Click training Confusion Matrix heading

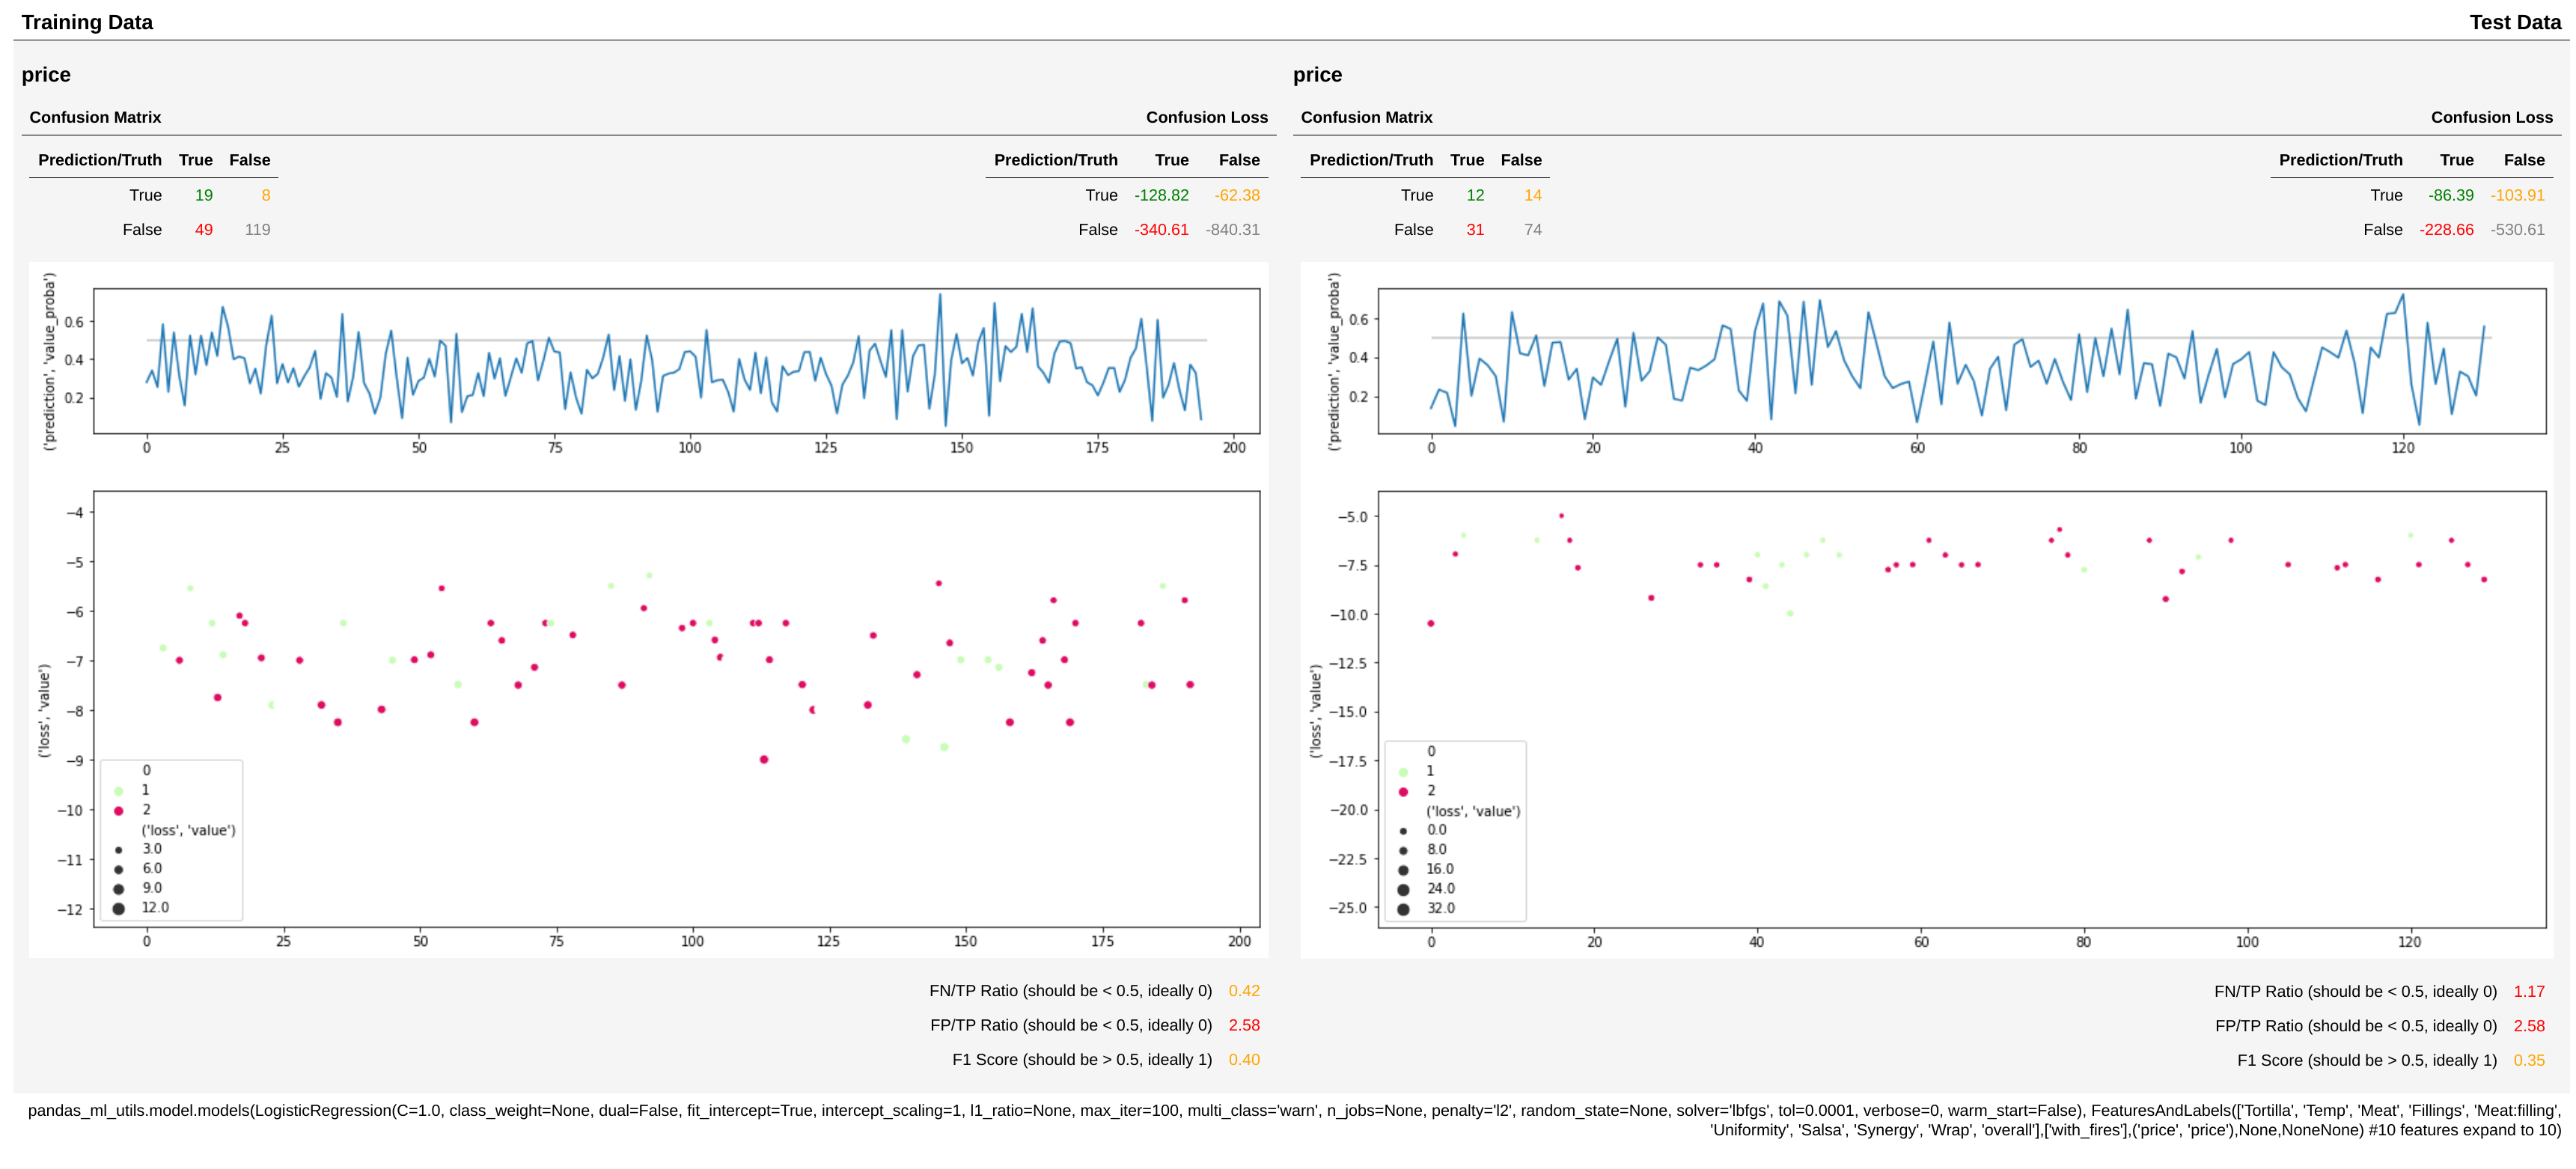[95, 117]
